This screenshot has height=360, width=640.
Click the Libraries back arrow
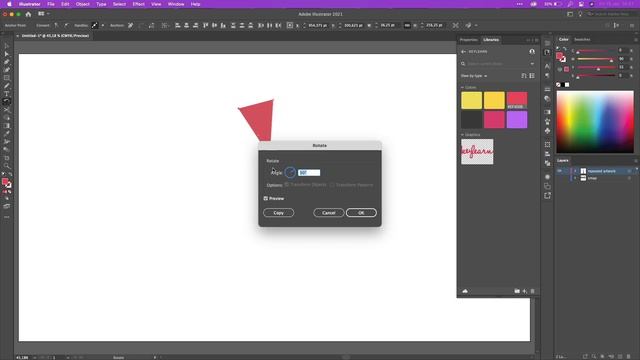(463, 52)
